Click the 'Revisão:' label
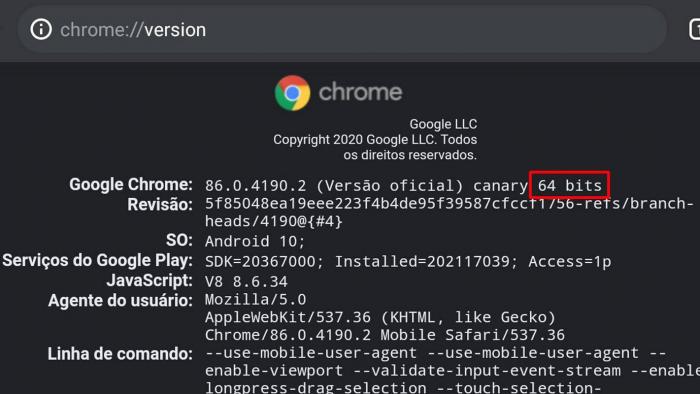The image size is (700, 394). [160, 204]
